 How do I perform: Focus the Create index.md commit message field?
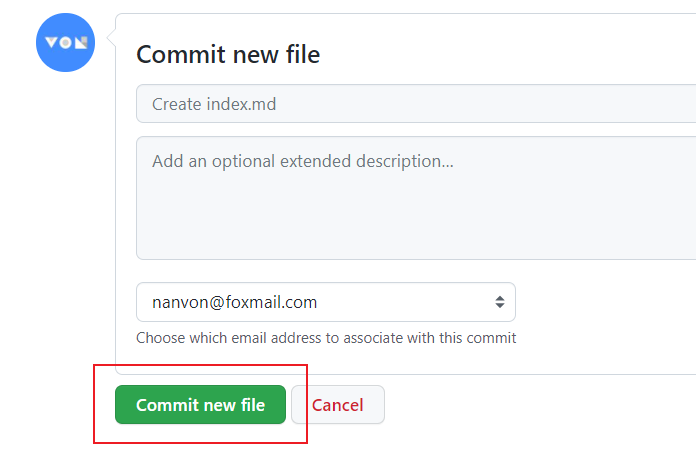[x=416, y=103]
